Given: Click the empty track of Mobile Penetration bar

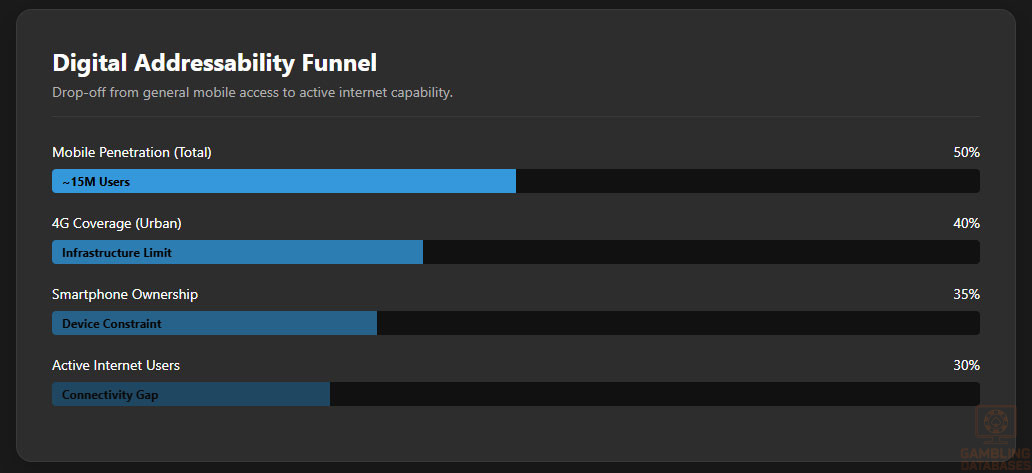Looking at the screenshot, I should (x=747, y=181).
